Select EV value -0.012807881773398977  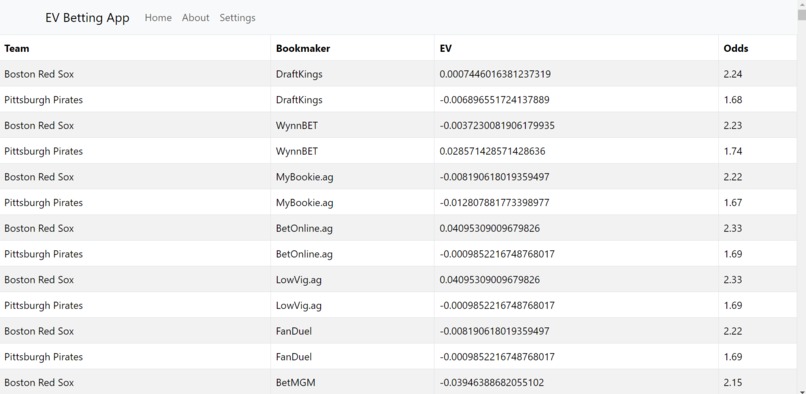(494, 203)
